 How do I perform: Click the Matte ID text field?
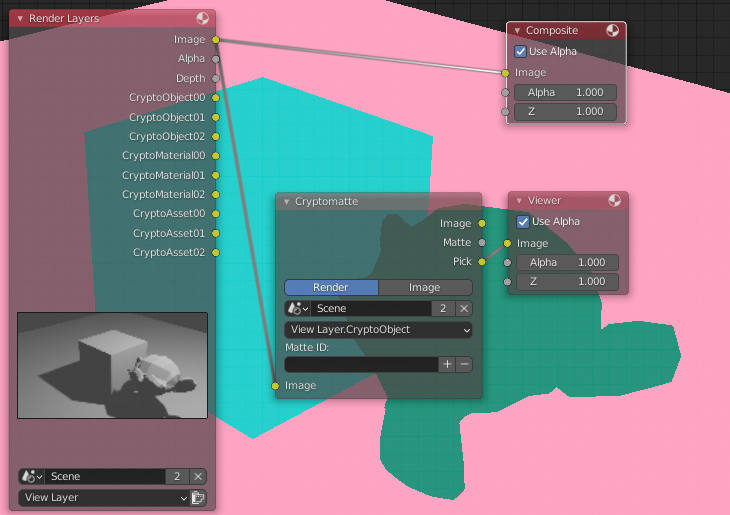361,364
